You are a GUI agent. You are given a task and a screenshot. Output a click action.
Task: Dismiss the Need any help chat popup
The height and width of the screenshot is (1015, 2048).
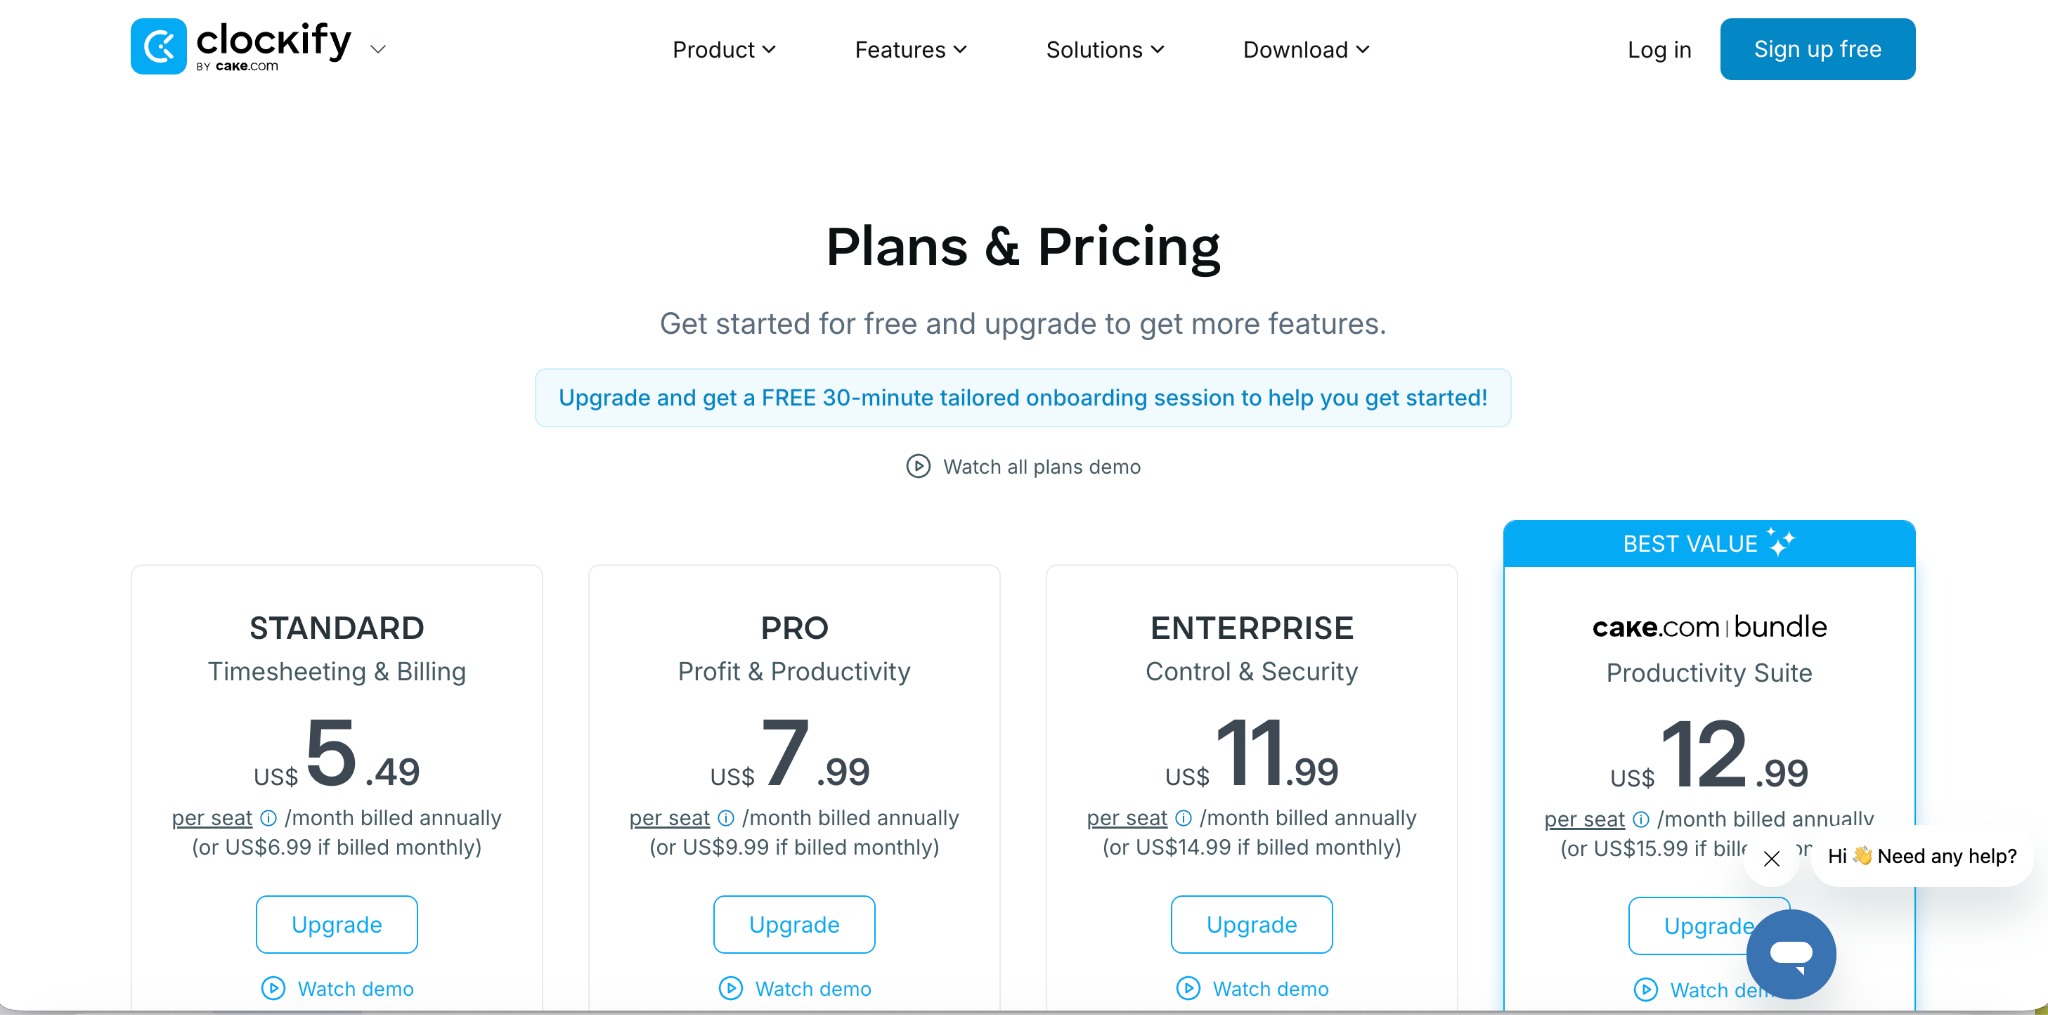(1772, 858)
